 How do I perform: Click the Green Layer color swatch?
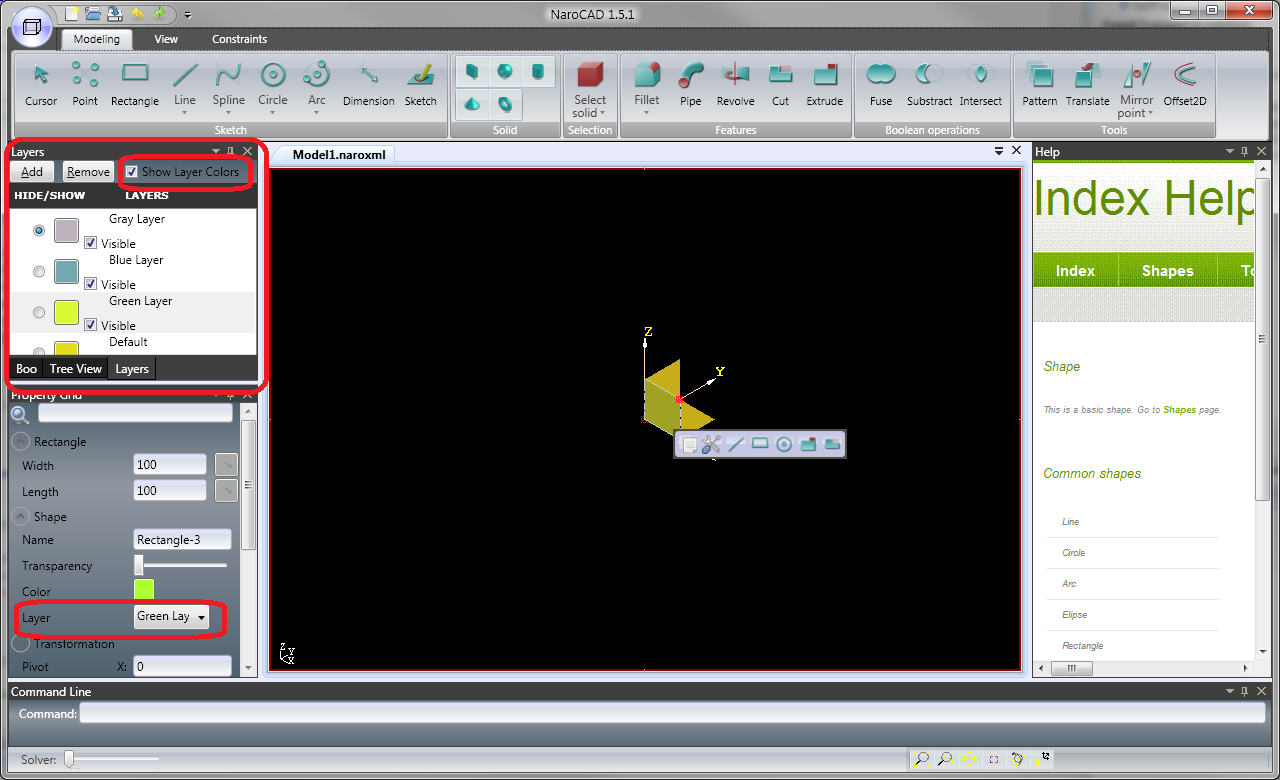[66, 313]
